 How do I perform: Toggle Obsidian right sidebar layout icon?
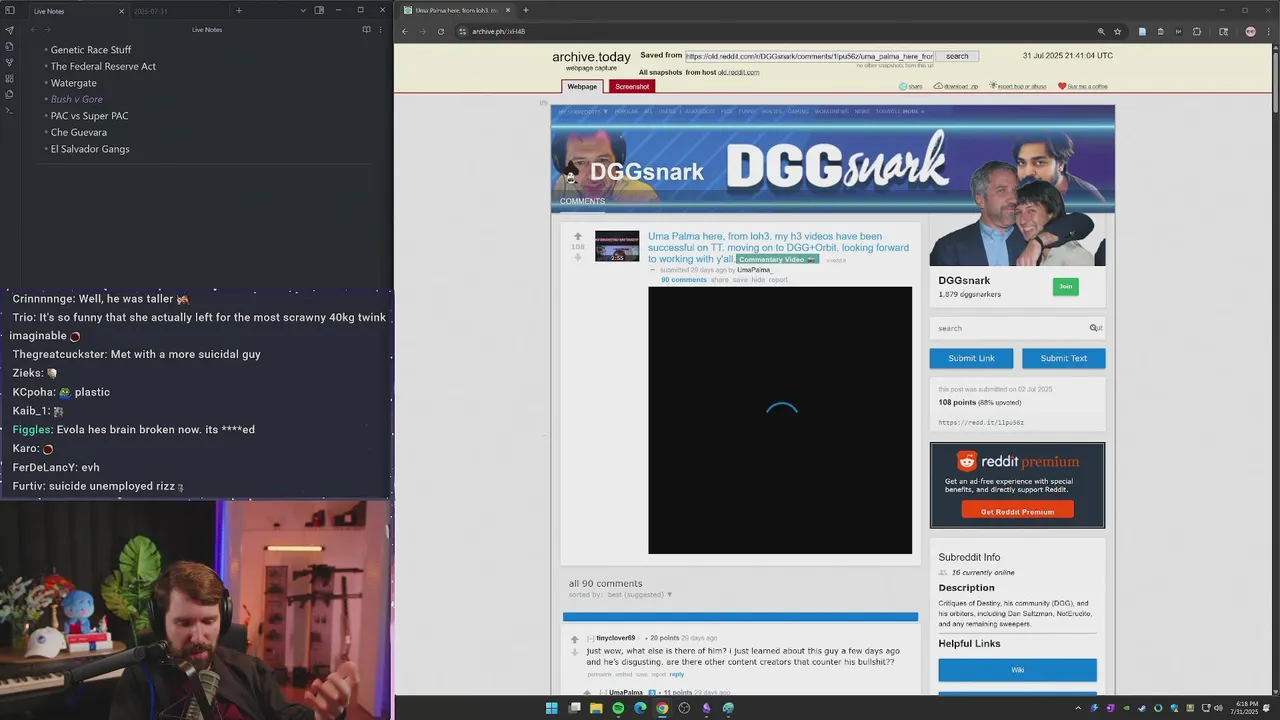(319, 10)
